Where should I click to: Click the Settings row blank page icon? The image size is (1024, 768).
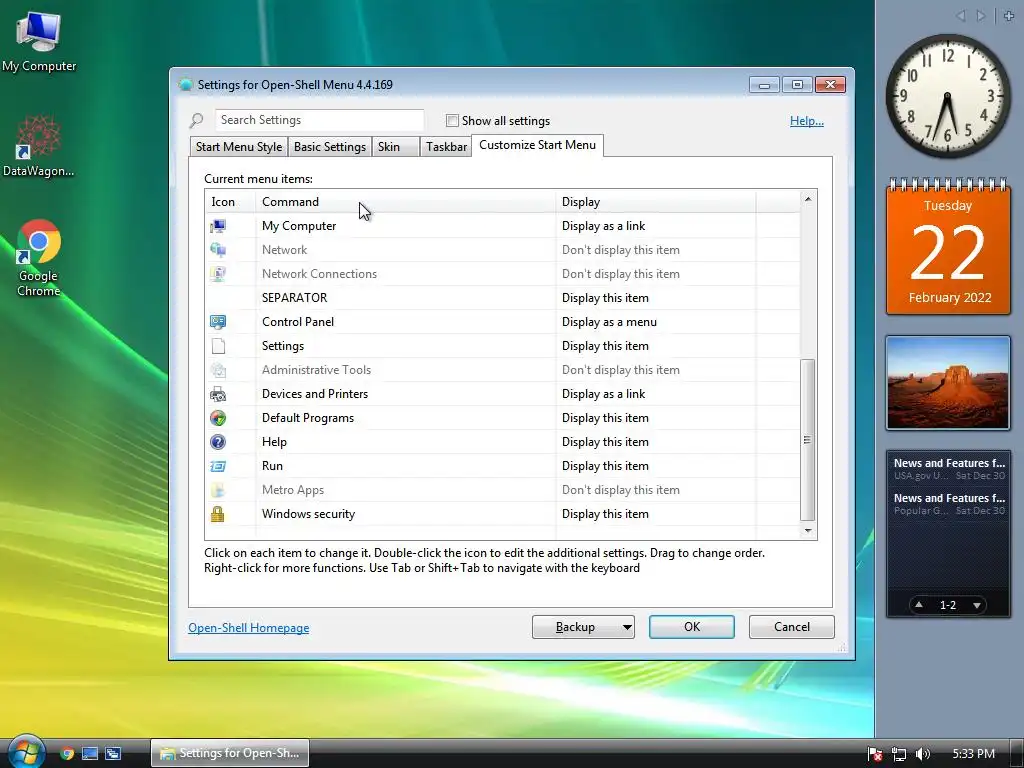(218, 346)
